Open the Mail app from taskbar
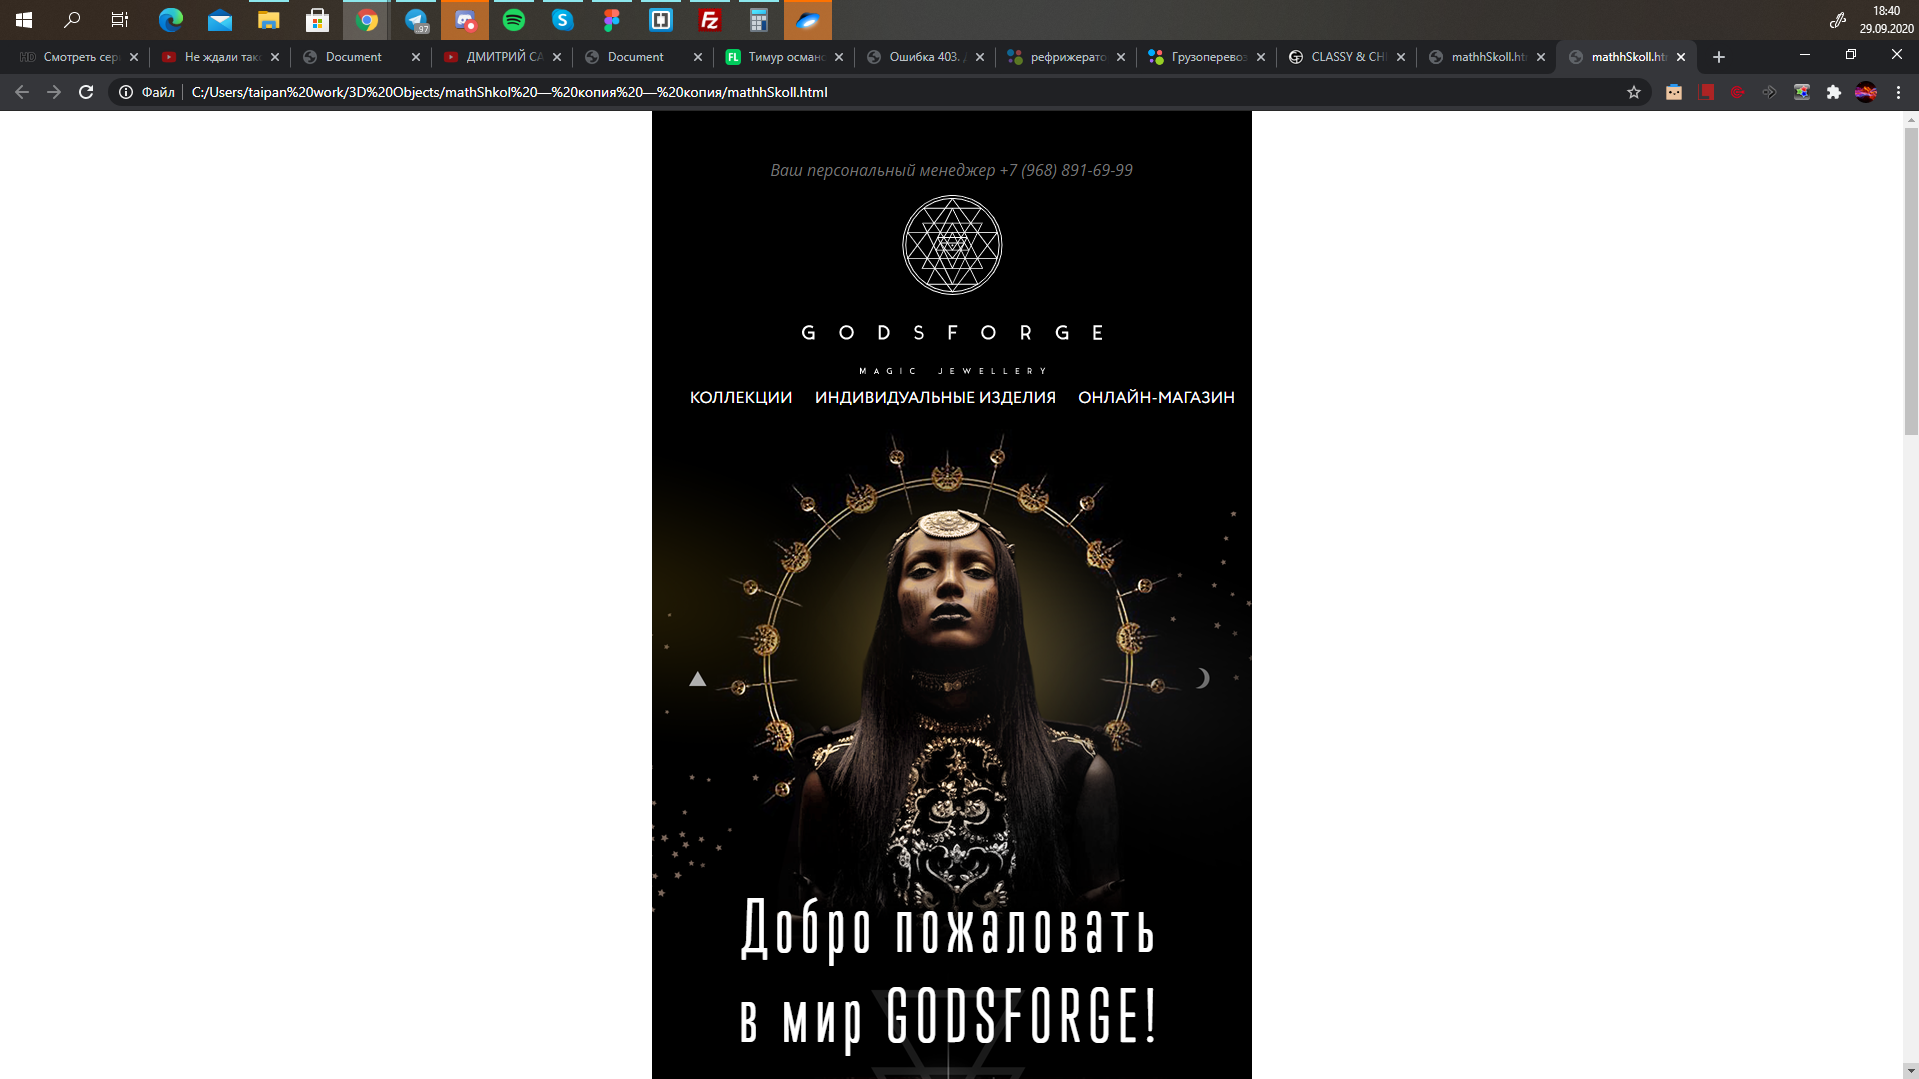 point(220,19)
